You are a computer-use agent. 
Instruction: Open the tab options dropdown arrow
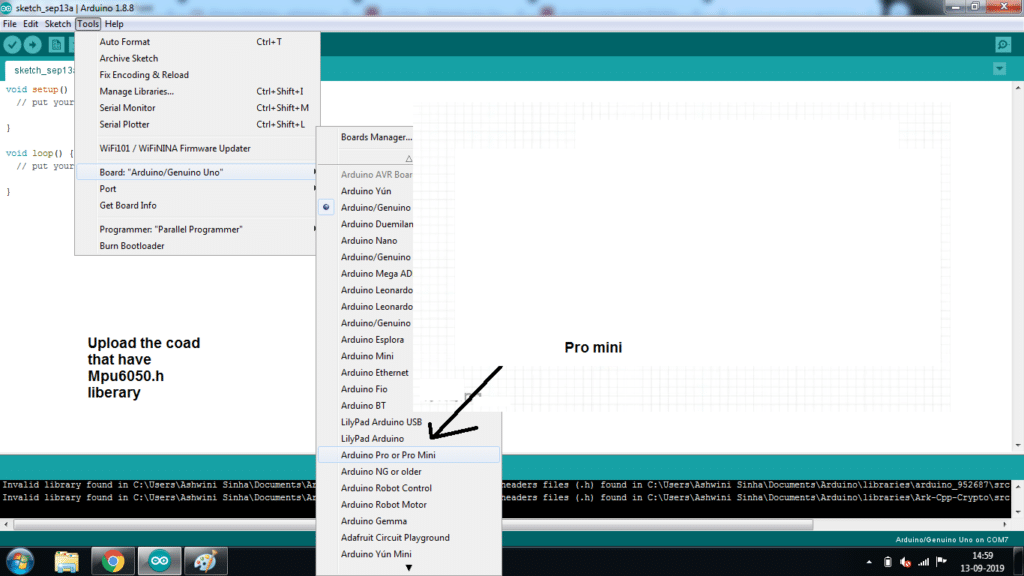pos(999,69)
